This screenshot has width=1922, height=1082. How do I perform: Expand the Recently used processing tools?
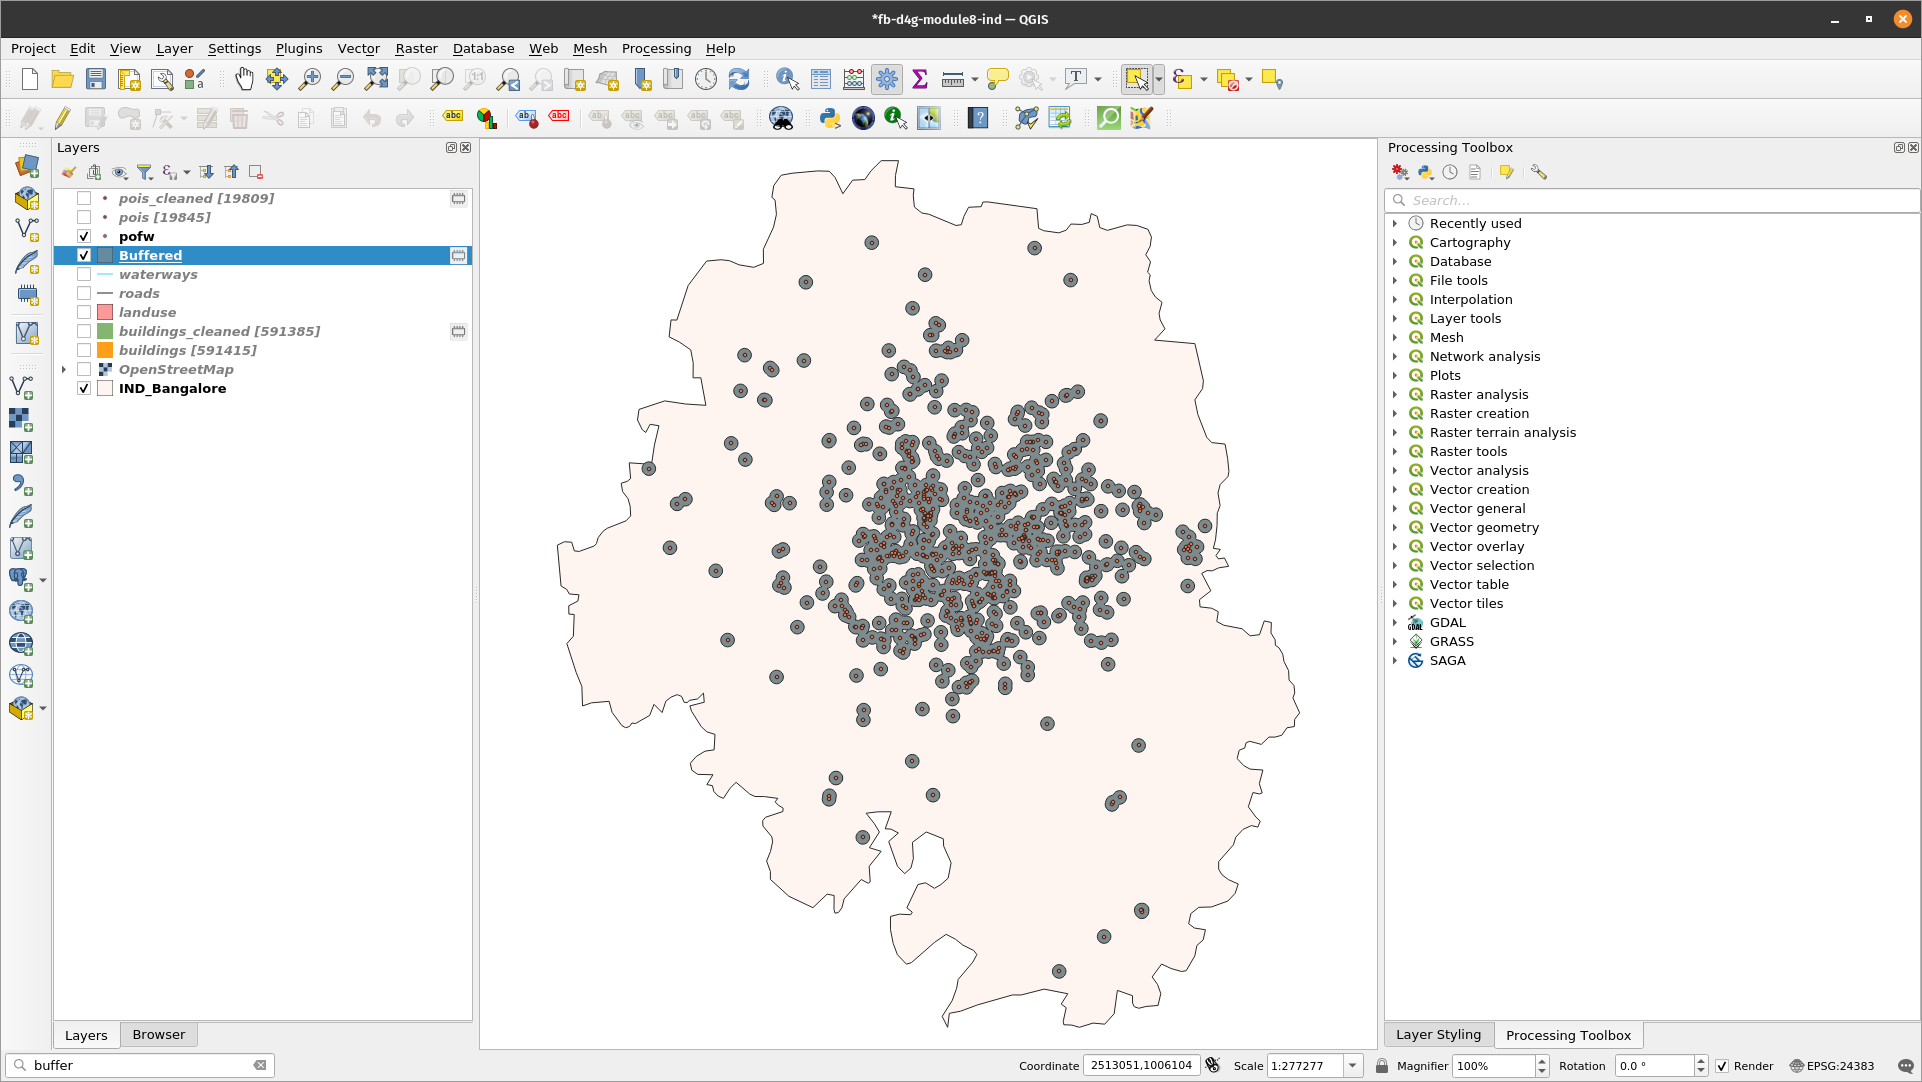(x=1395, y=223)
